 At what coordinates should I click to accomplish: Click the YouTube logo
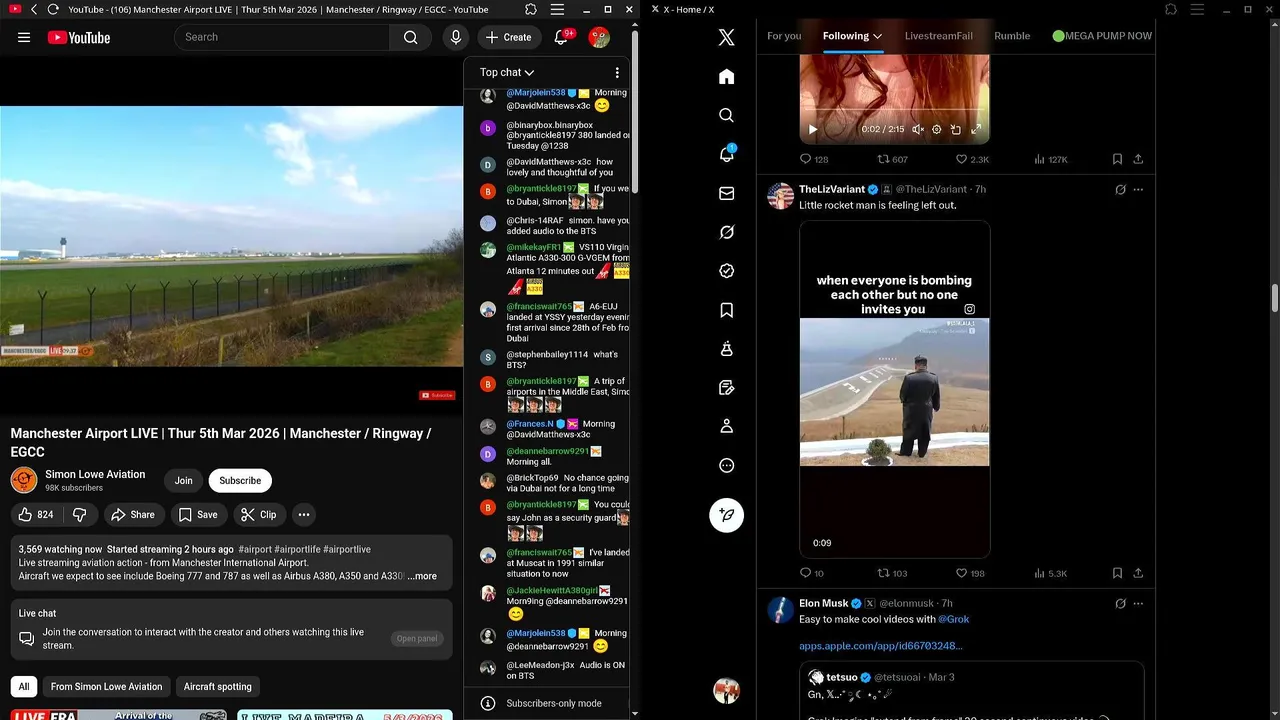[78, 37]
